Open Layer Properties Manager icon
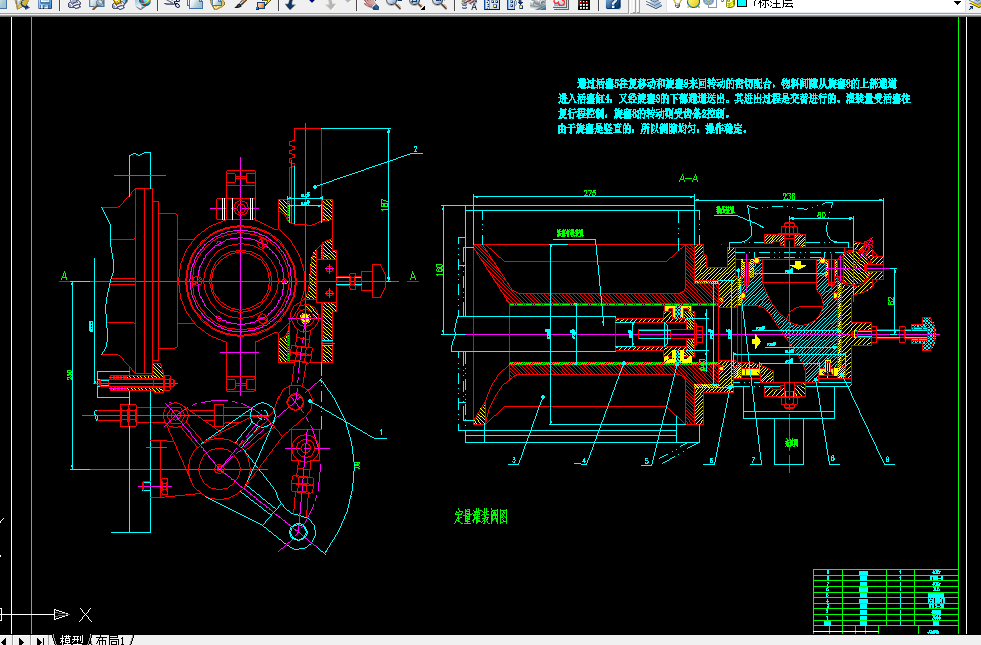Viewport: 981px width, 645px height. [x=654, y=4]
